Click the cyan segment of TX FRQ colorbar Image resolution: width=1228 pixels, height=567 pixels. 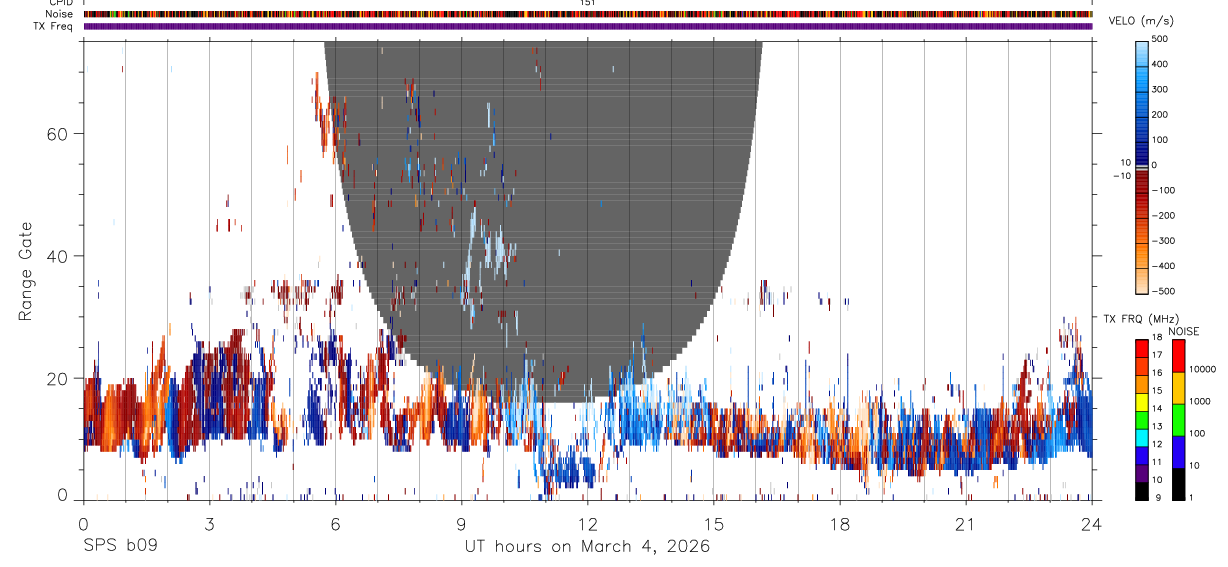click(1142, 438)
